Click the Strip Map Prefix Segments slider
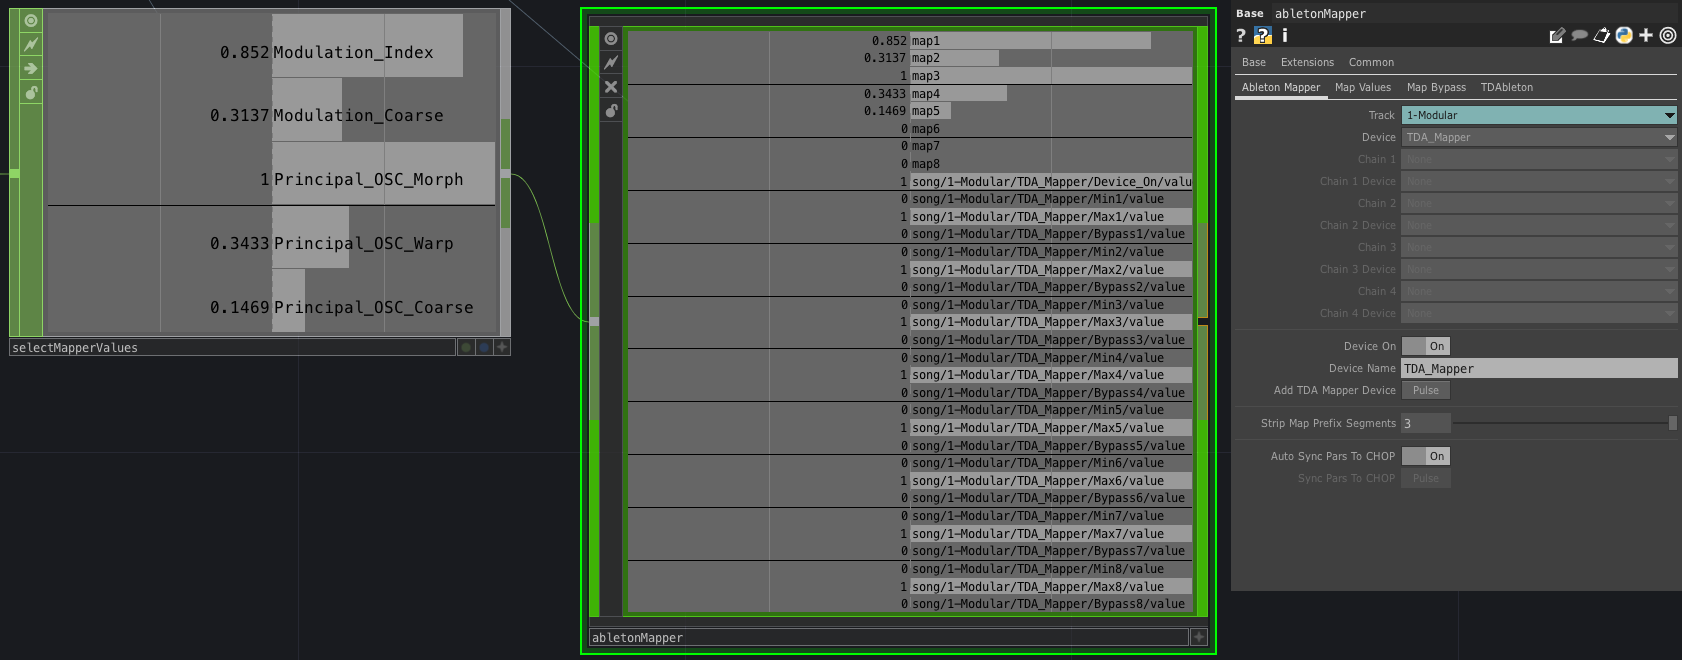This screenshot has height=660, width=1682. pos(1562,423)
